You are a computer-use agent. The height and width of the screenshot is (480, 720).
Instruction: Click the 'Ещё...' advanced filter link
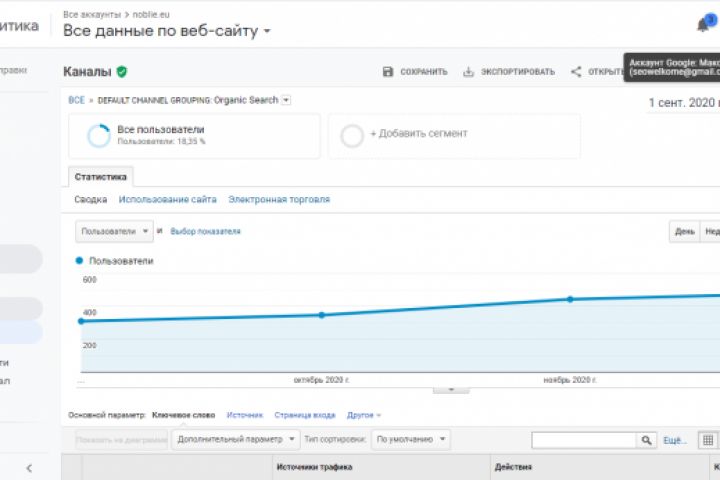pos(675,440)
